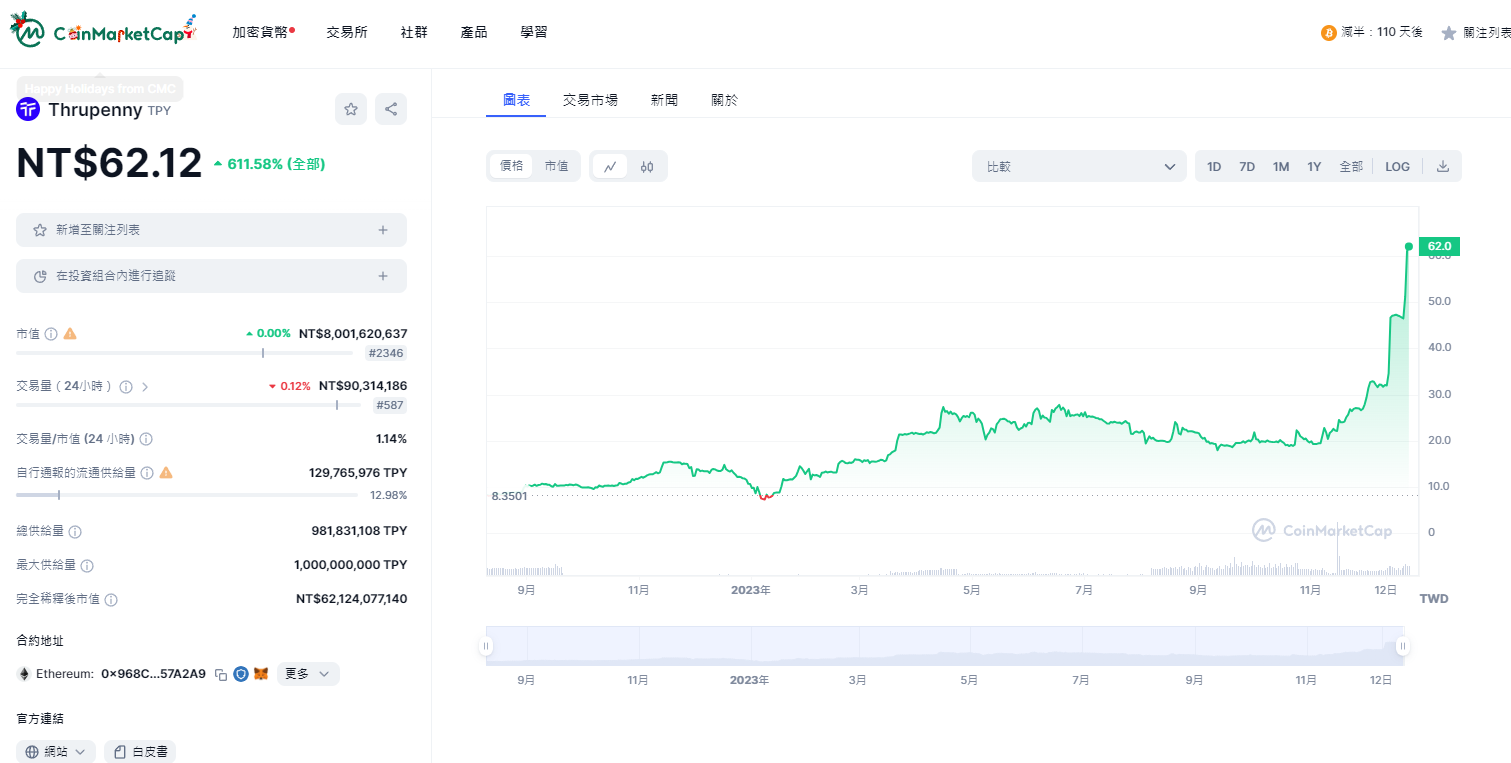This screenshot has width=1511, height=763.
Task: Open the 比較 comparison dropdown
Action: pyautogui.click(x=1079, y=166)
